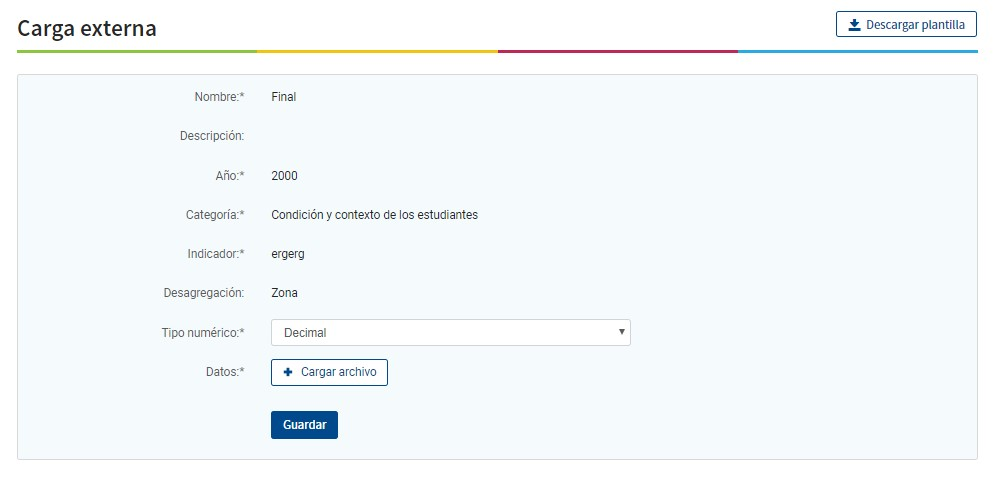The height and width of the screenshot is (477, 996).
Task: Click the Indicador value 'ergerg'
Action: pyautogui.click(x=288, y=254)
